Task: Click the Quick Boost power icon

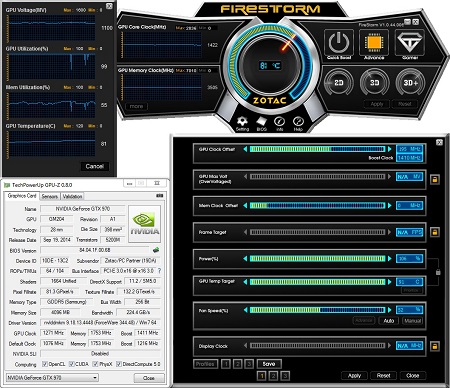Action: 339,42
